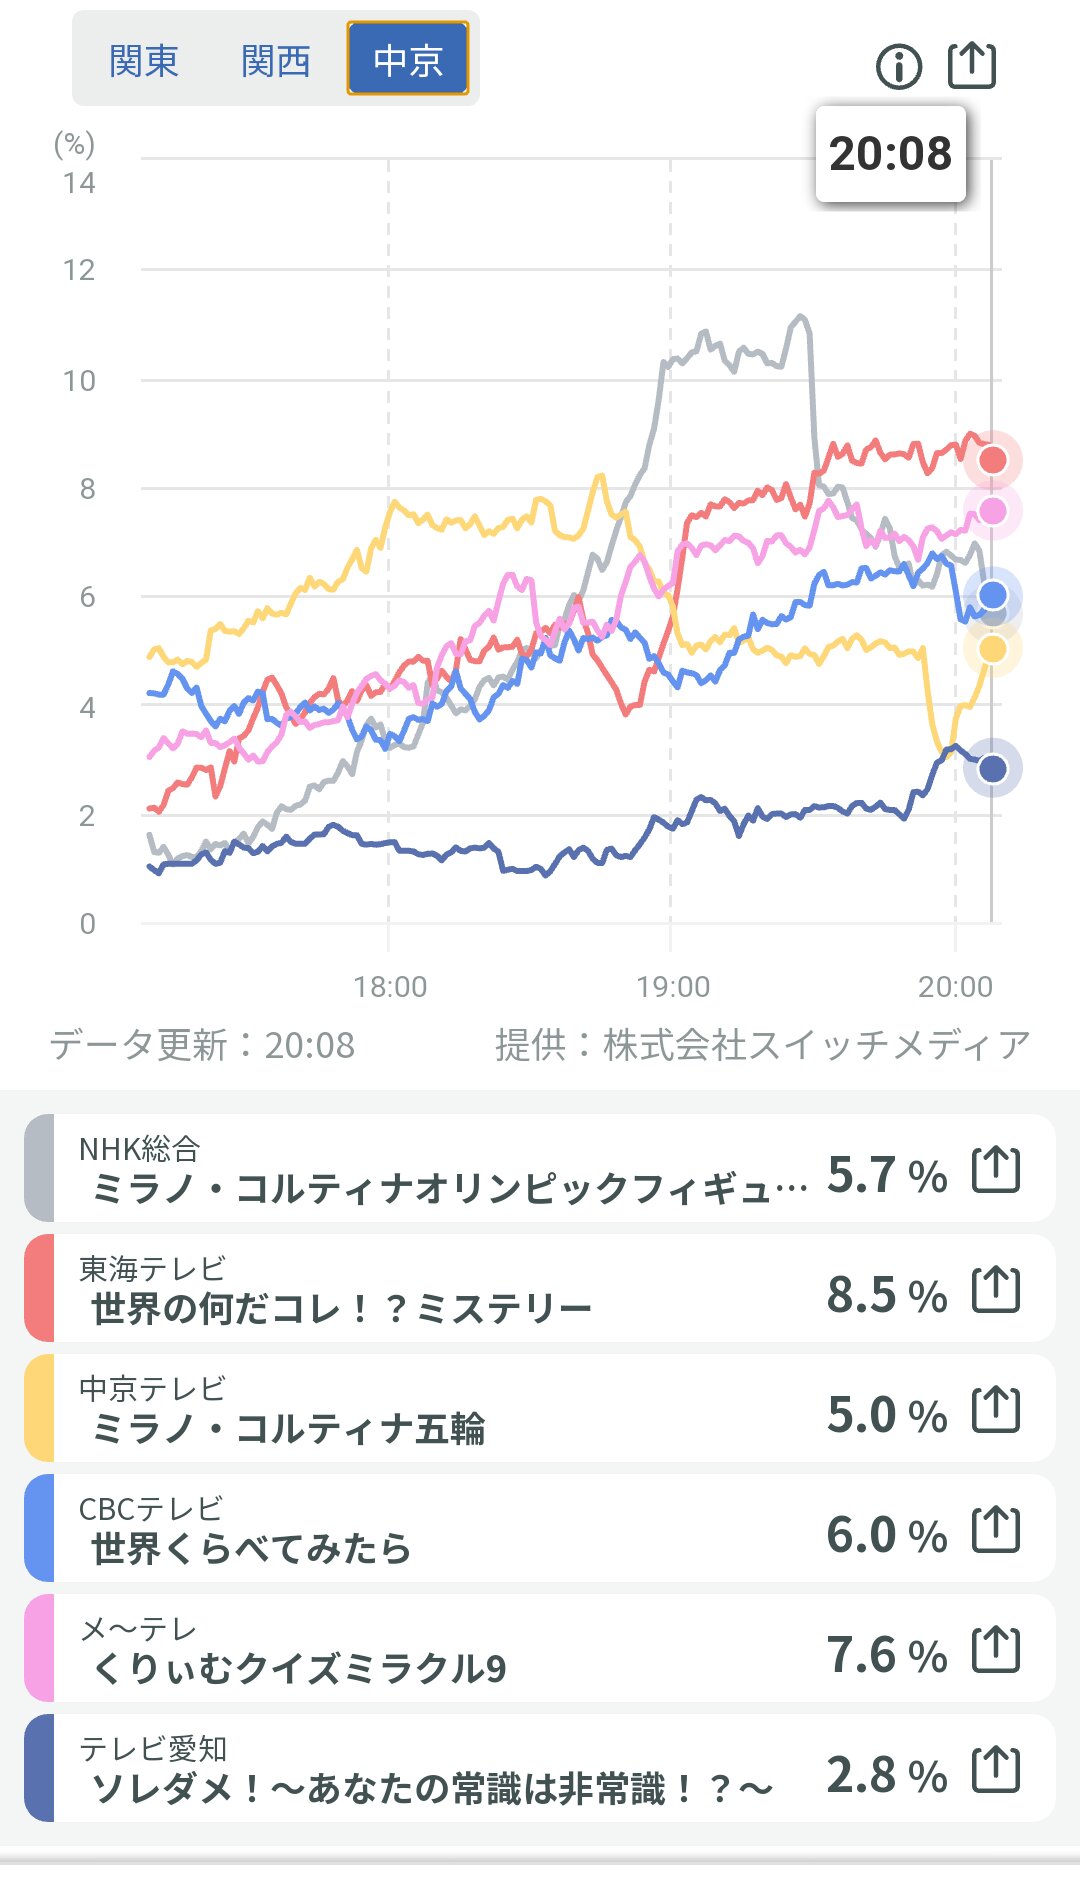This screenshot has height=1896, width=1080.
Task: Share the 中京テレビ rating entry
Action: (996, 1410)
